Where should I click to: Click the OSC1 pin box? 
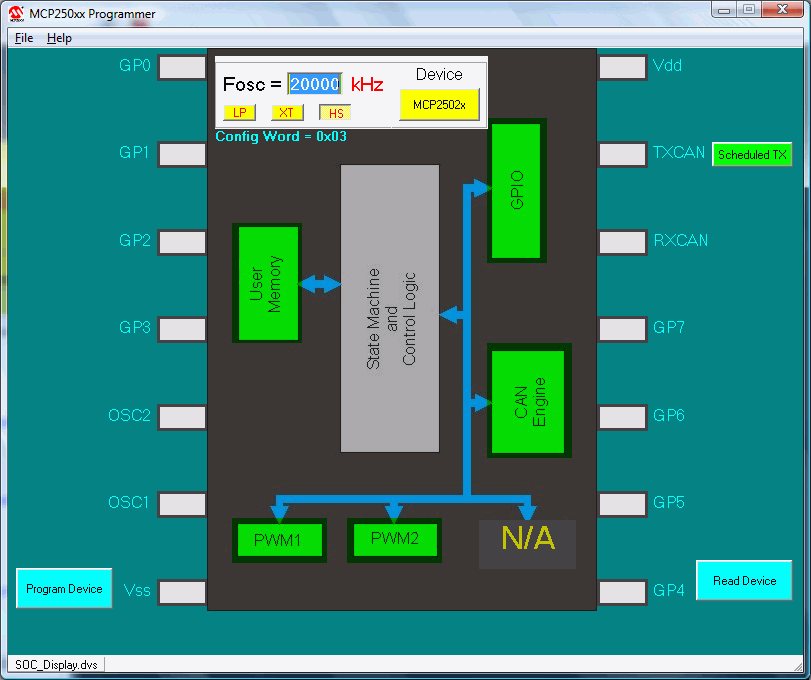[182, 504]
